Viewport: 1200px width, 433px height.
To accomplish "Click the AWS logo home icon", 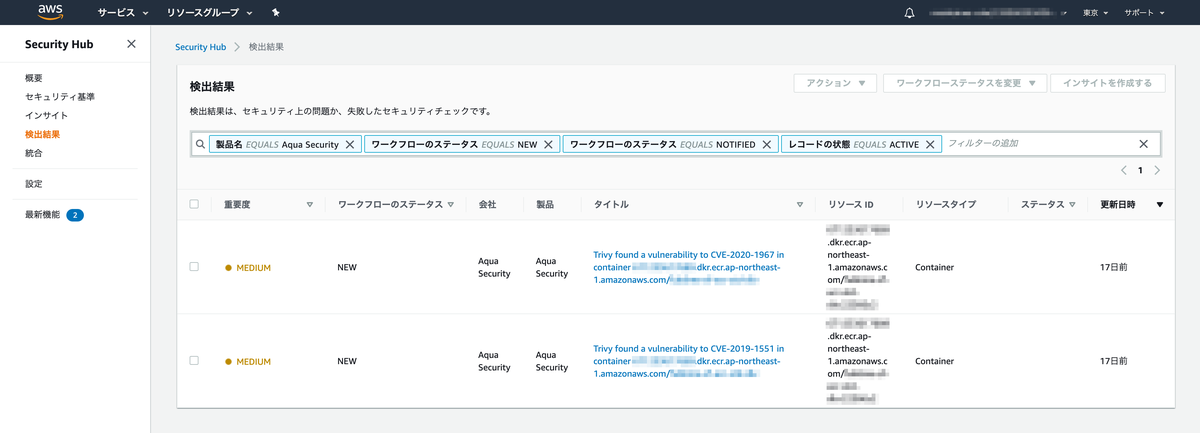I will coord(50,13).
